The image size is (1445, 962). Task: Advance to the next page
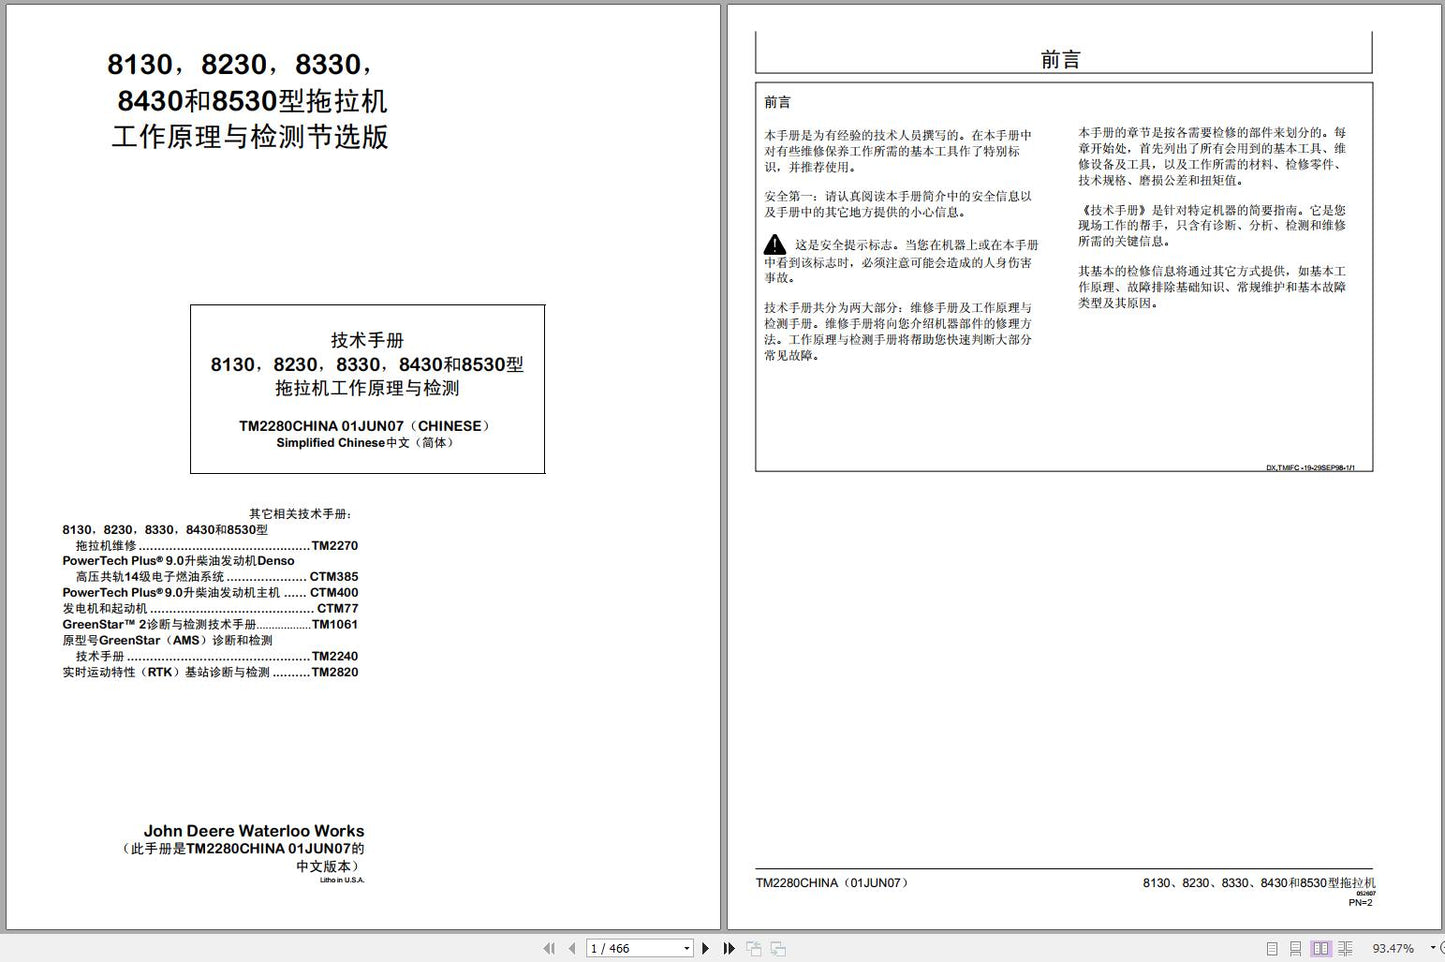point(706,948)
